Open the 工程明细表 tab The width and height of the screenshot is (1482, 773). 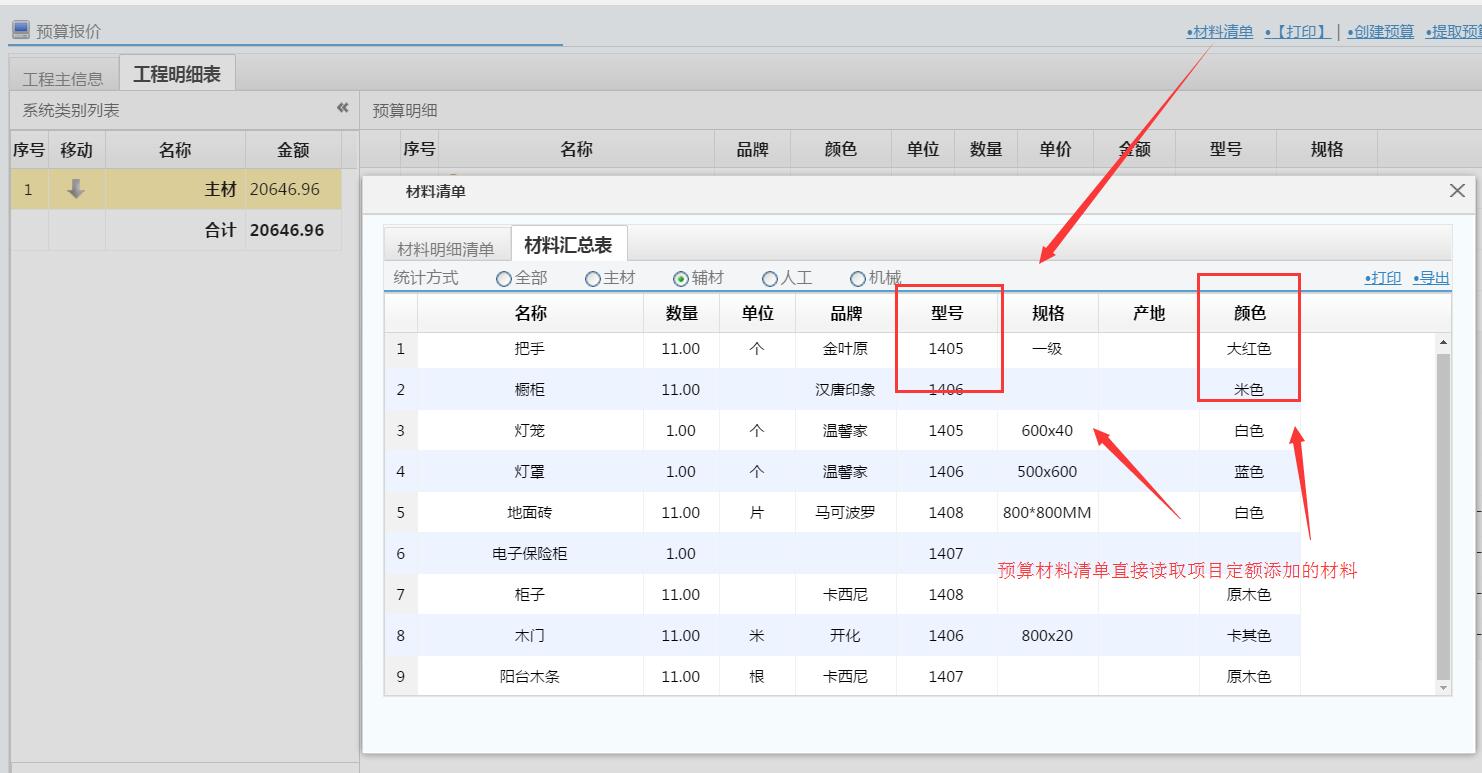click(177, 74)
